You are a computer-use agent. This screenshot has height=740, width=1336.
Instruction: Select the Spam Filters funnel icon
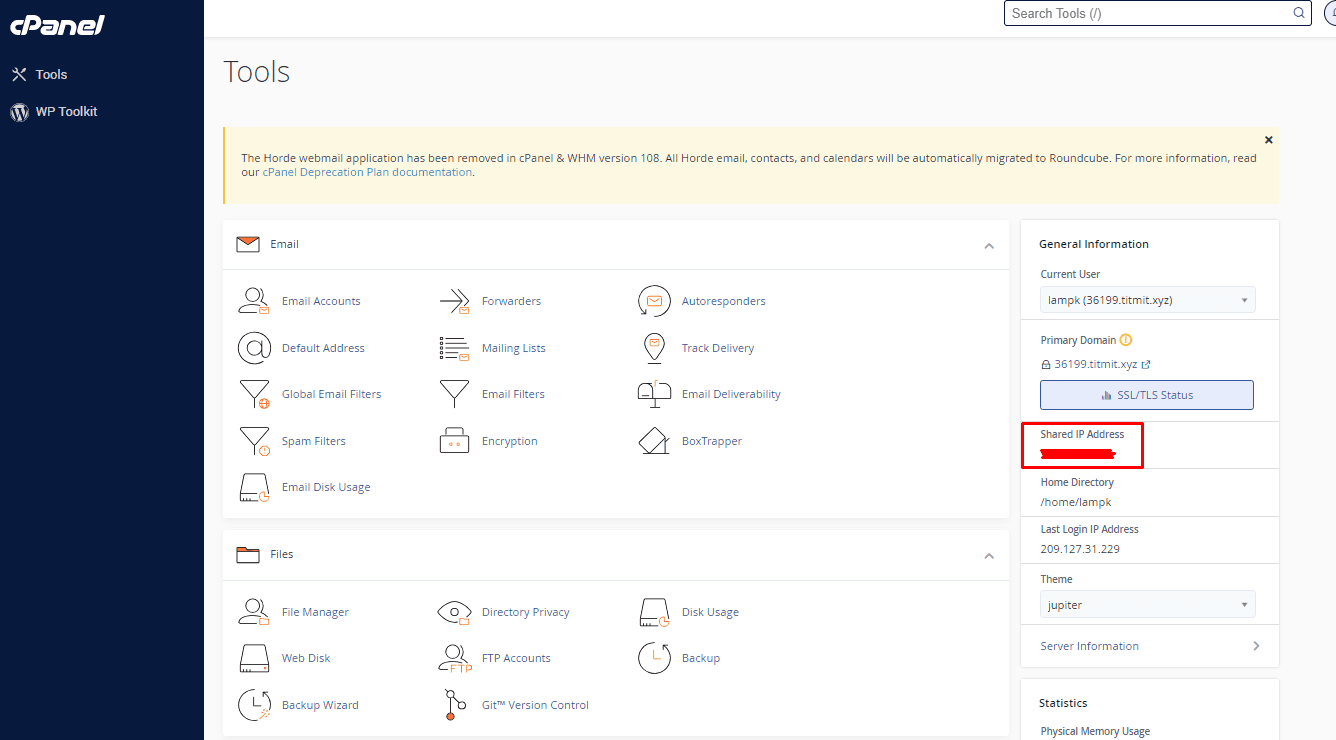click(x=254, y=441)
